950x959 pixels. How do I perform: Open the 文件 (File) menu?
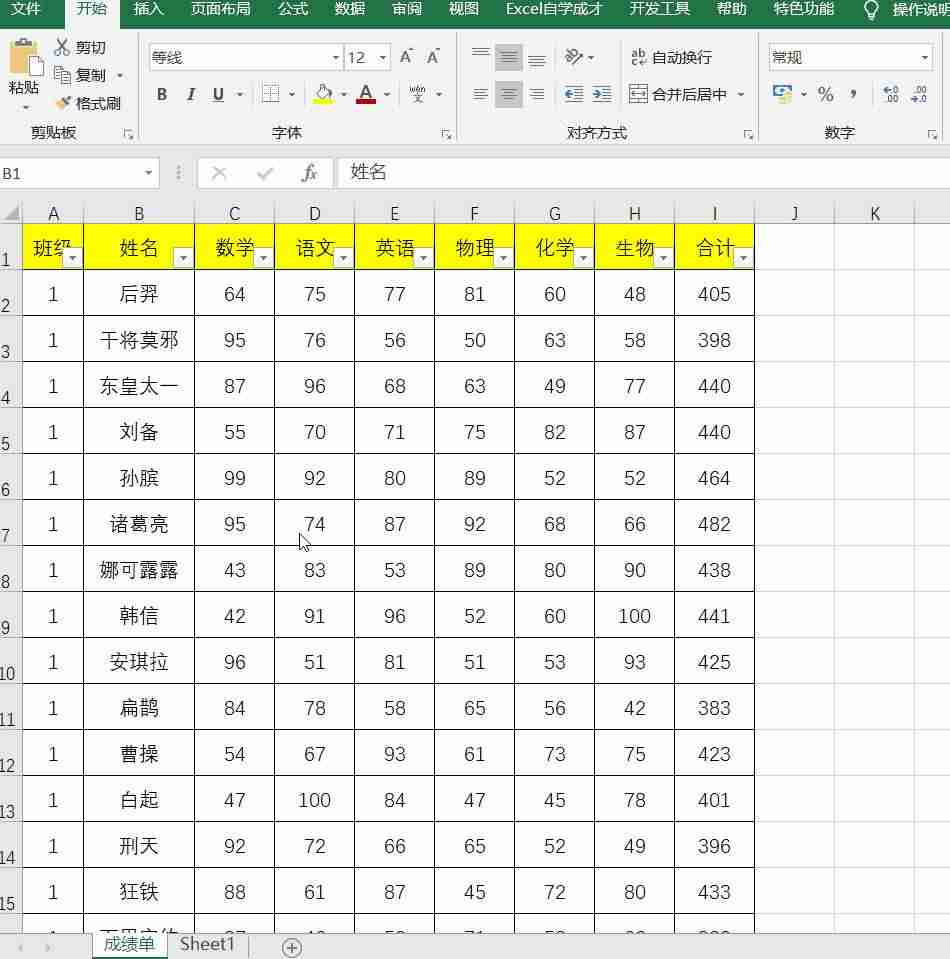click(x=26, y=10)
